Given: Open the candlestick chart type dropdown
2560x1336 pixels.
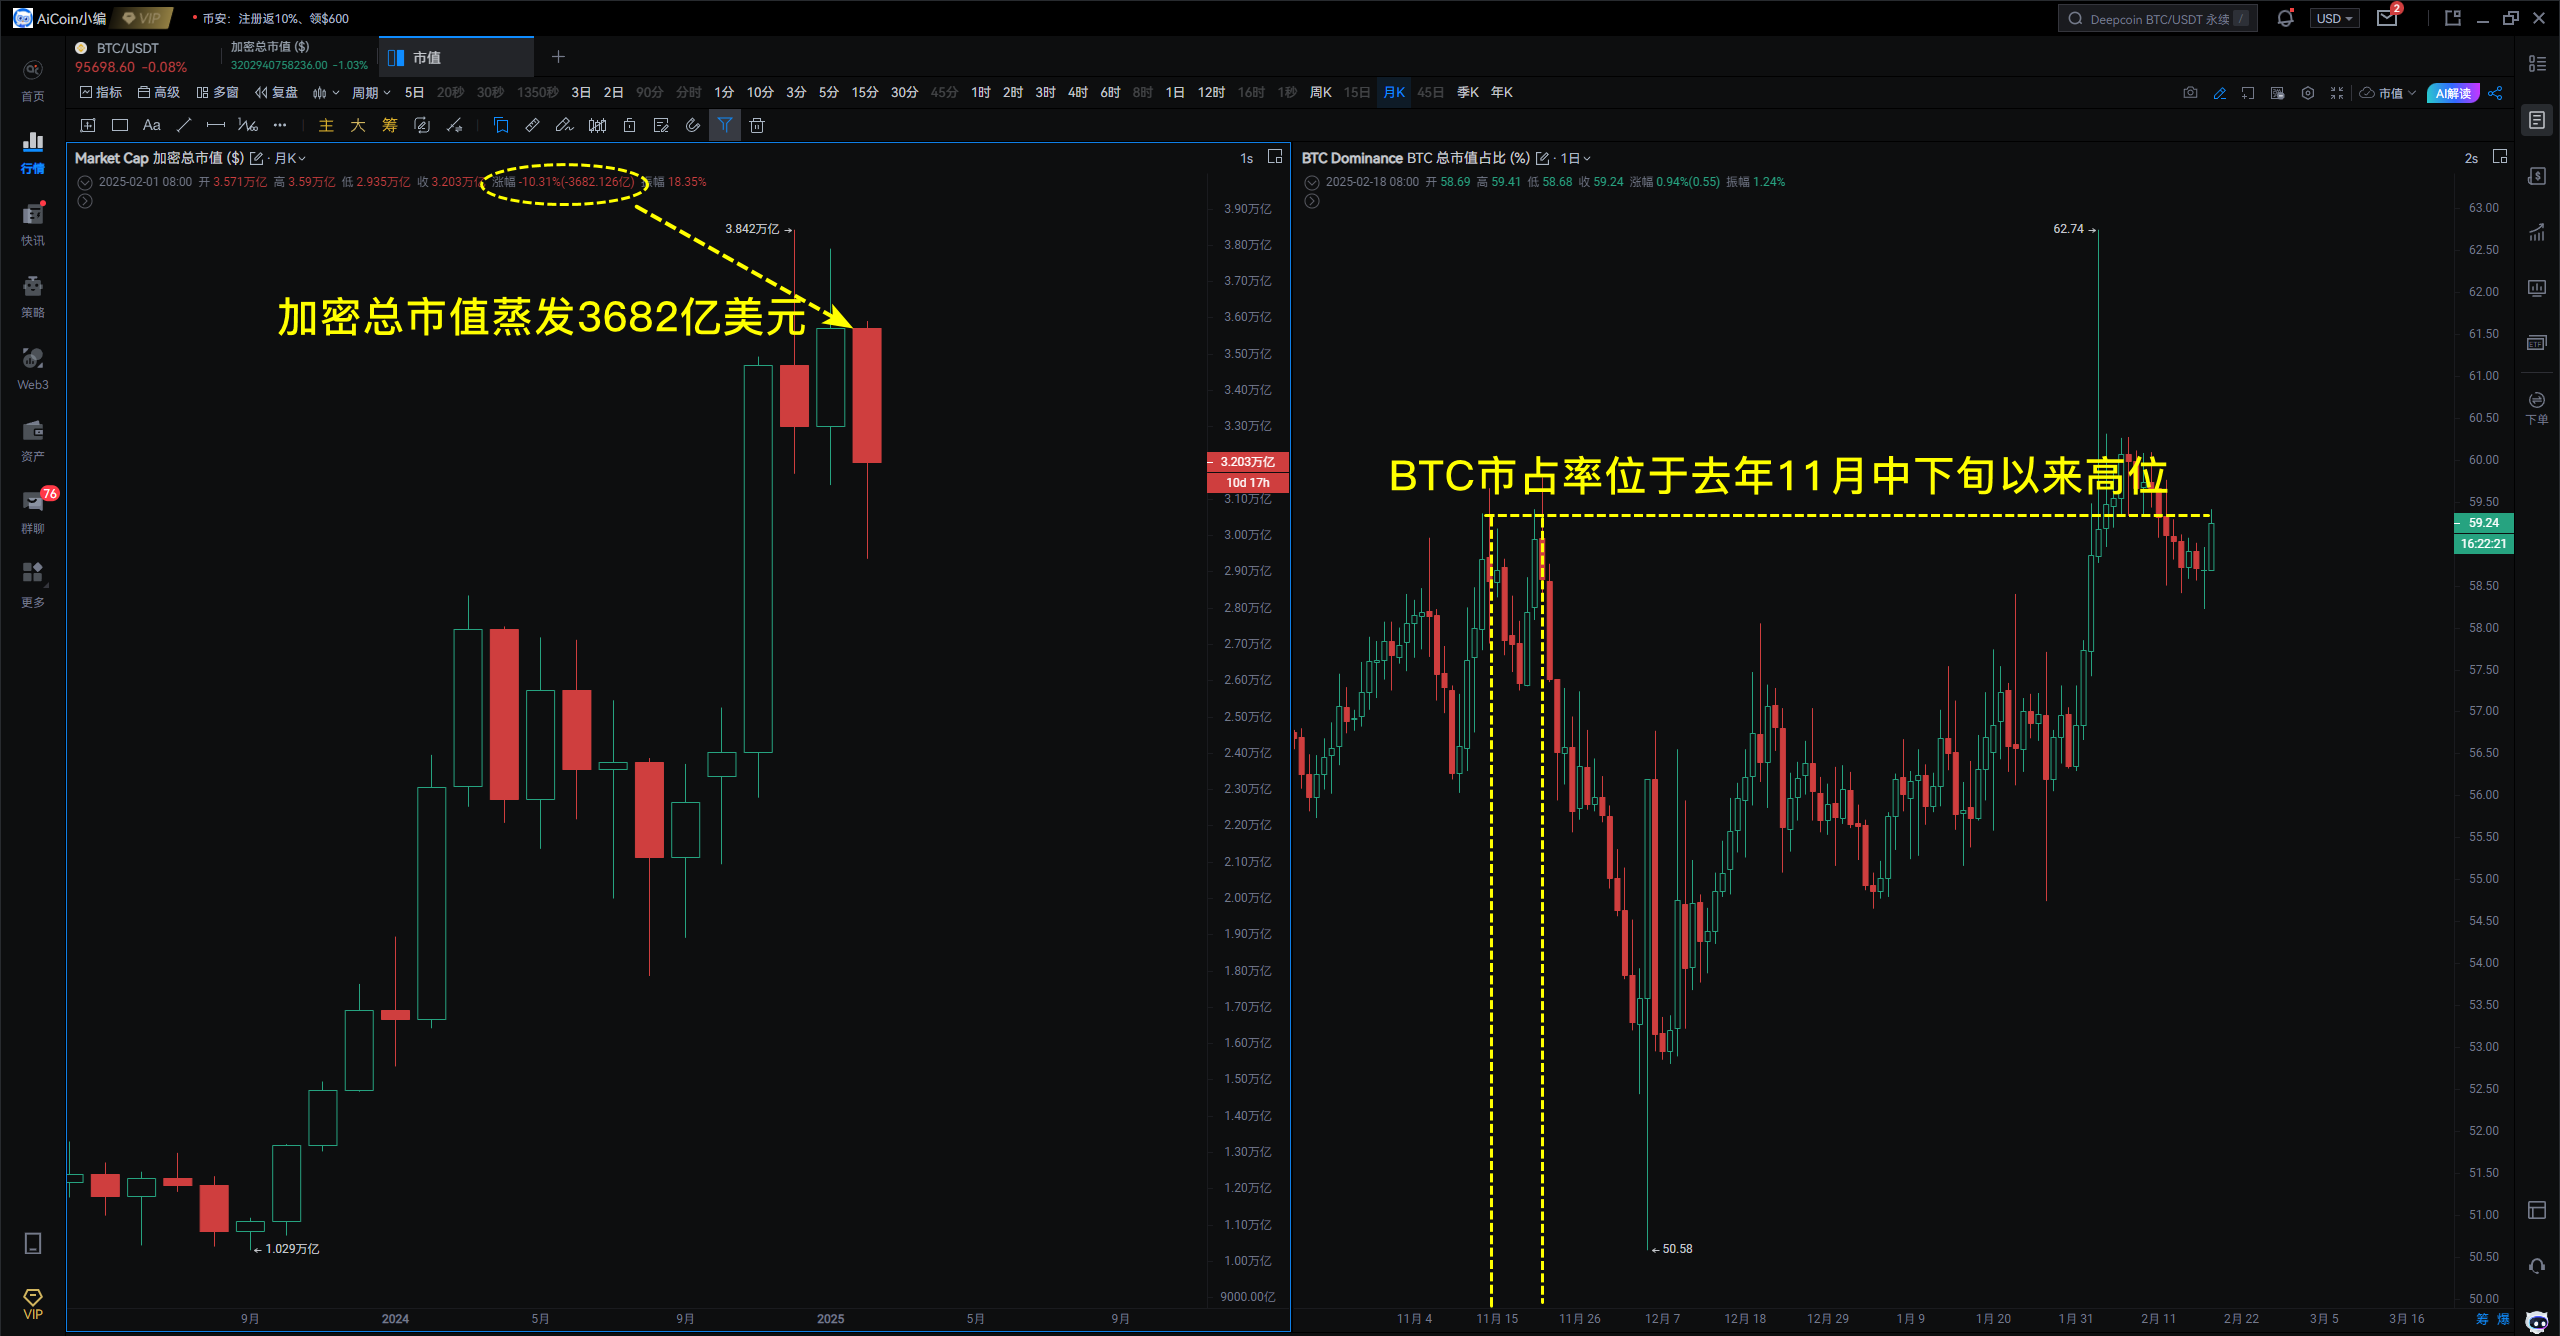Looking at the screenshot, I should (326, 93).
